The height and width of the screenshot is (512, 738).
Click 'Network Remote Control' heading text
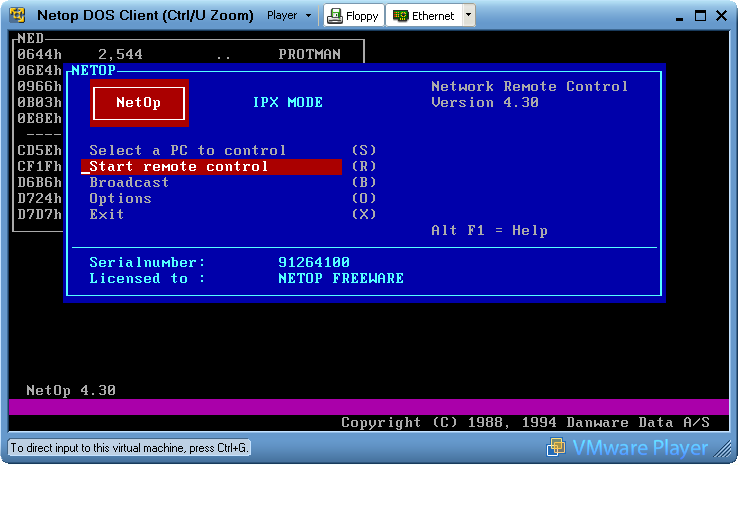529,86
